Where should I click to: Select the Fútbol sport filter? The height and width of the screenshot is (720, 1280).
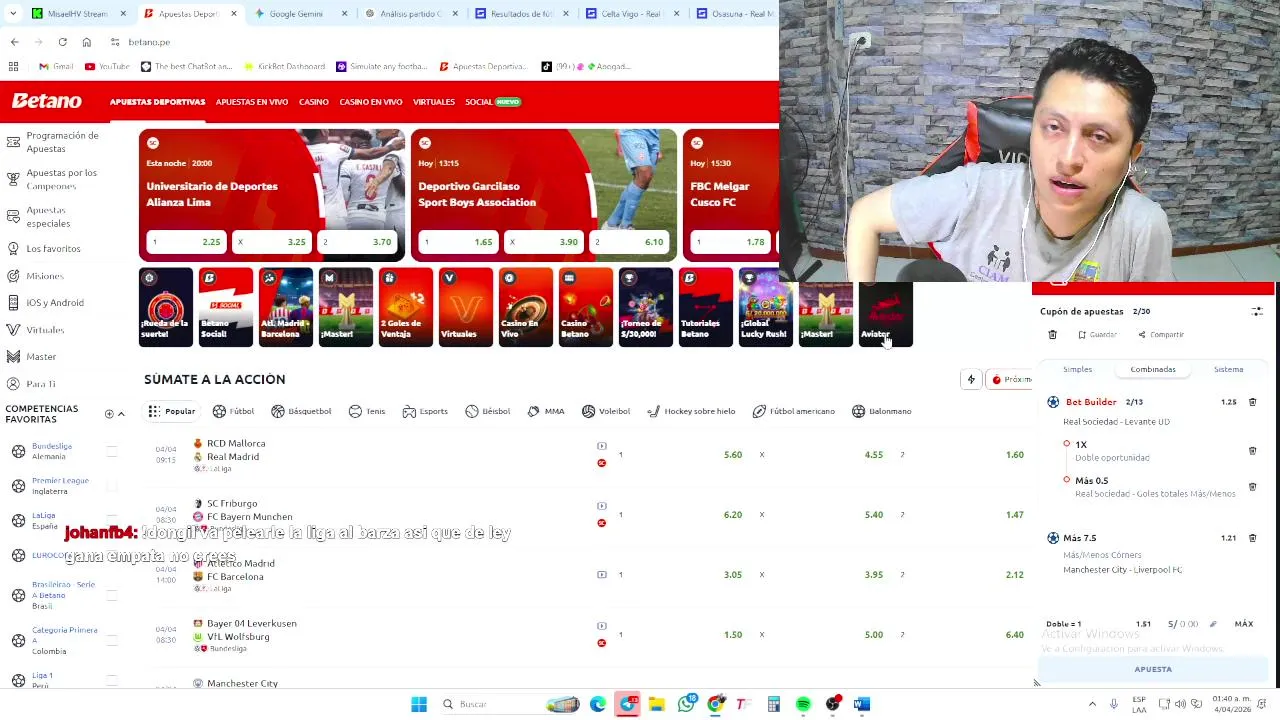[233, 411]
